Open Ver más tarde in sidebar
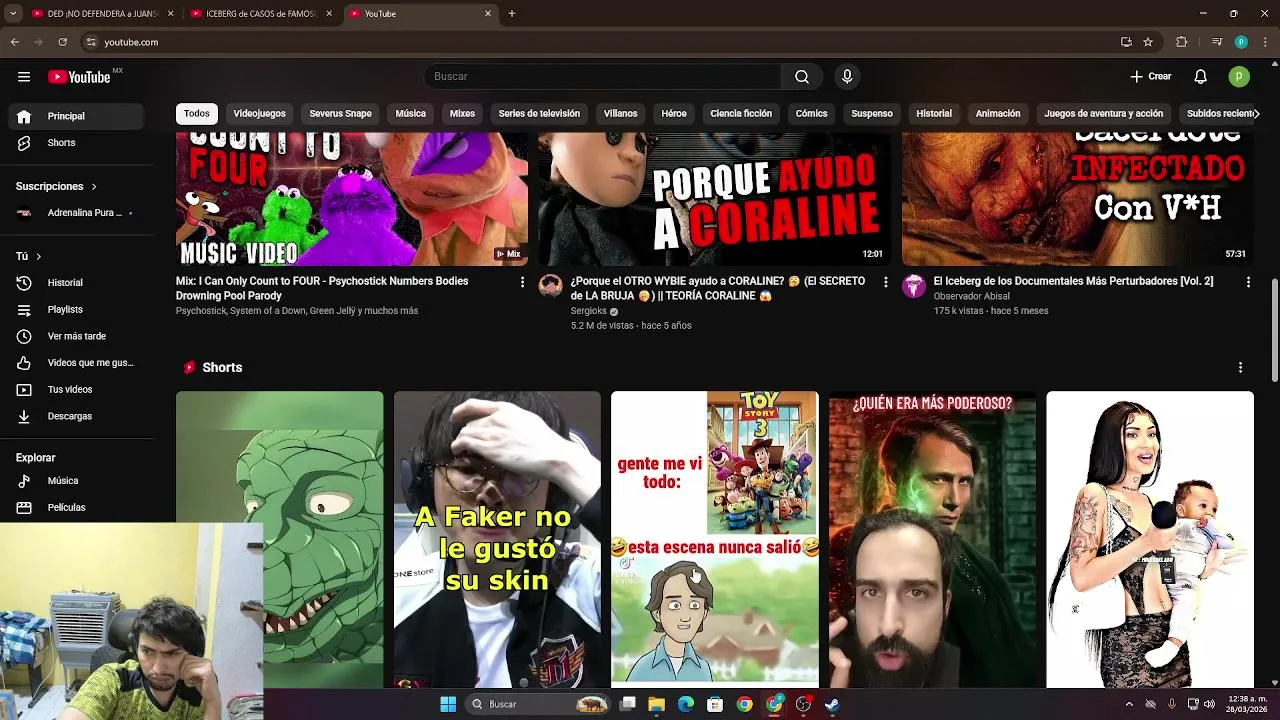The width and height of the screenshot is (1280, 720). tap(77, 337)
